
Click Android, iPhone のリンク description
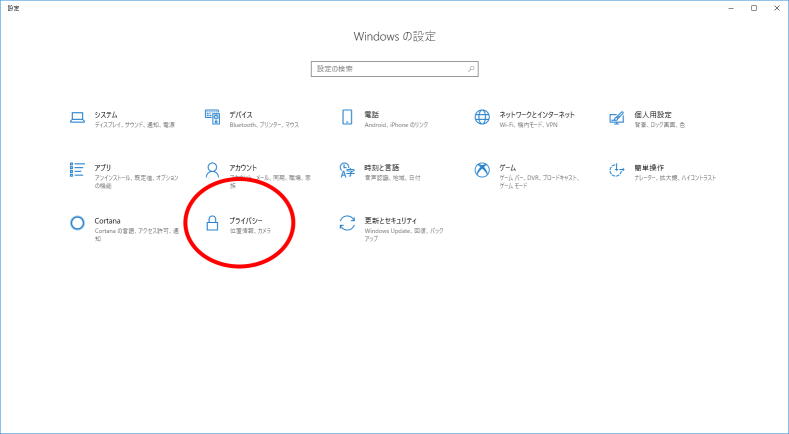point(396,125)
